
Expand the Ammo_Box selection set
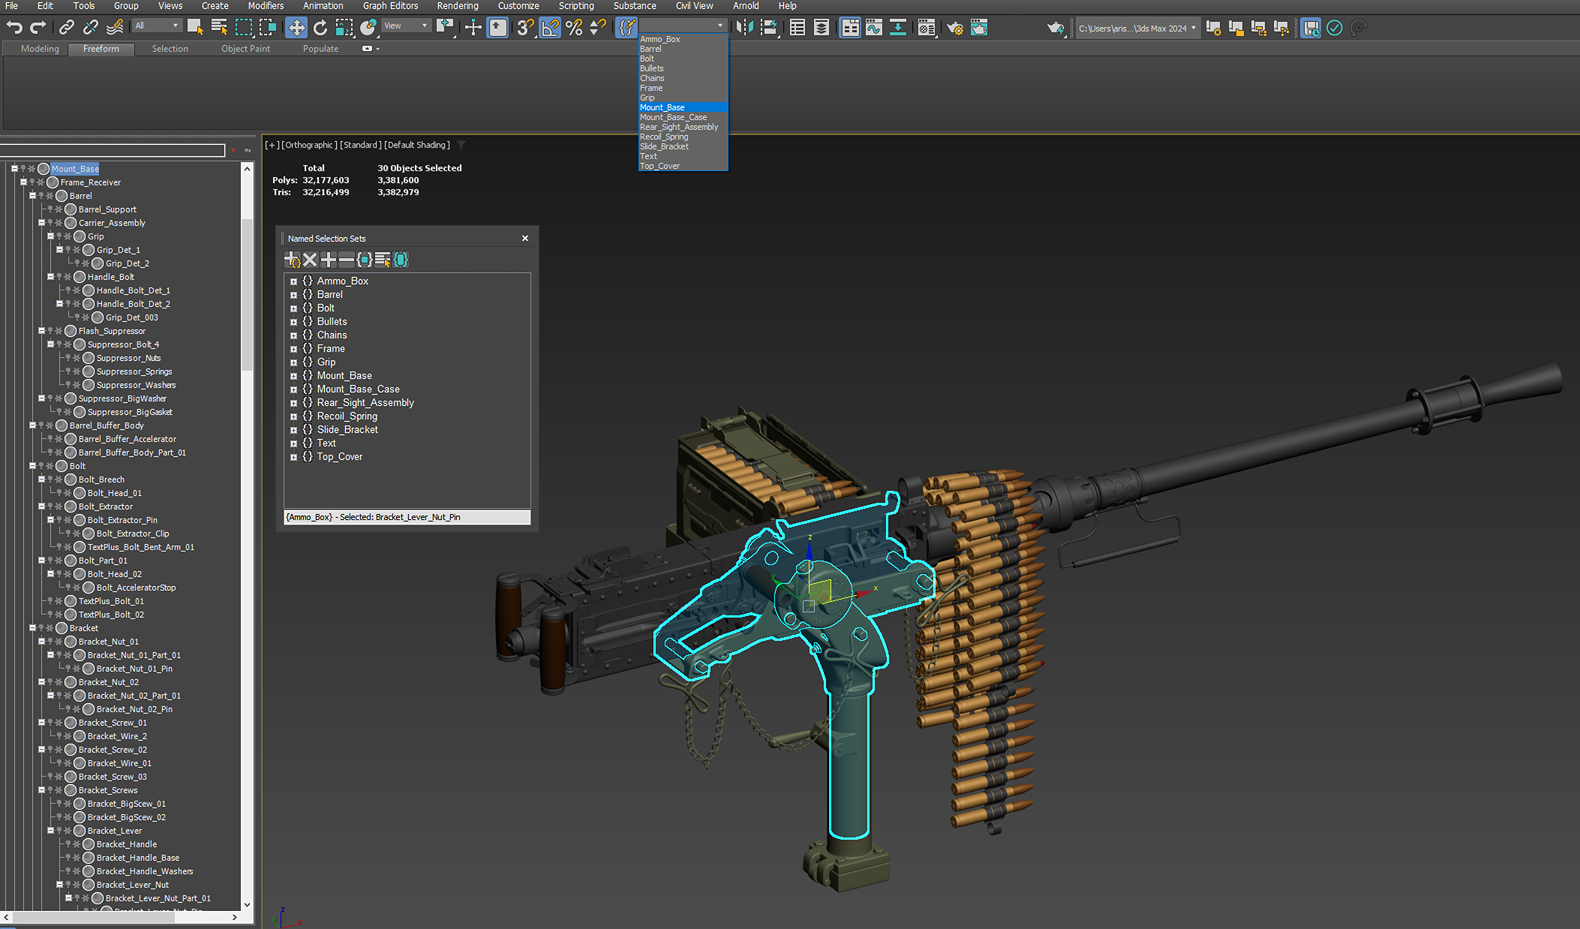tap(293, 282)
